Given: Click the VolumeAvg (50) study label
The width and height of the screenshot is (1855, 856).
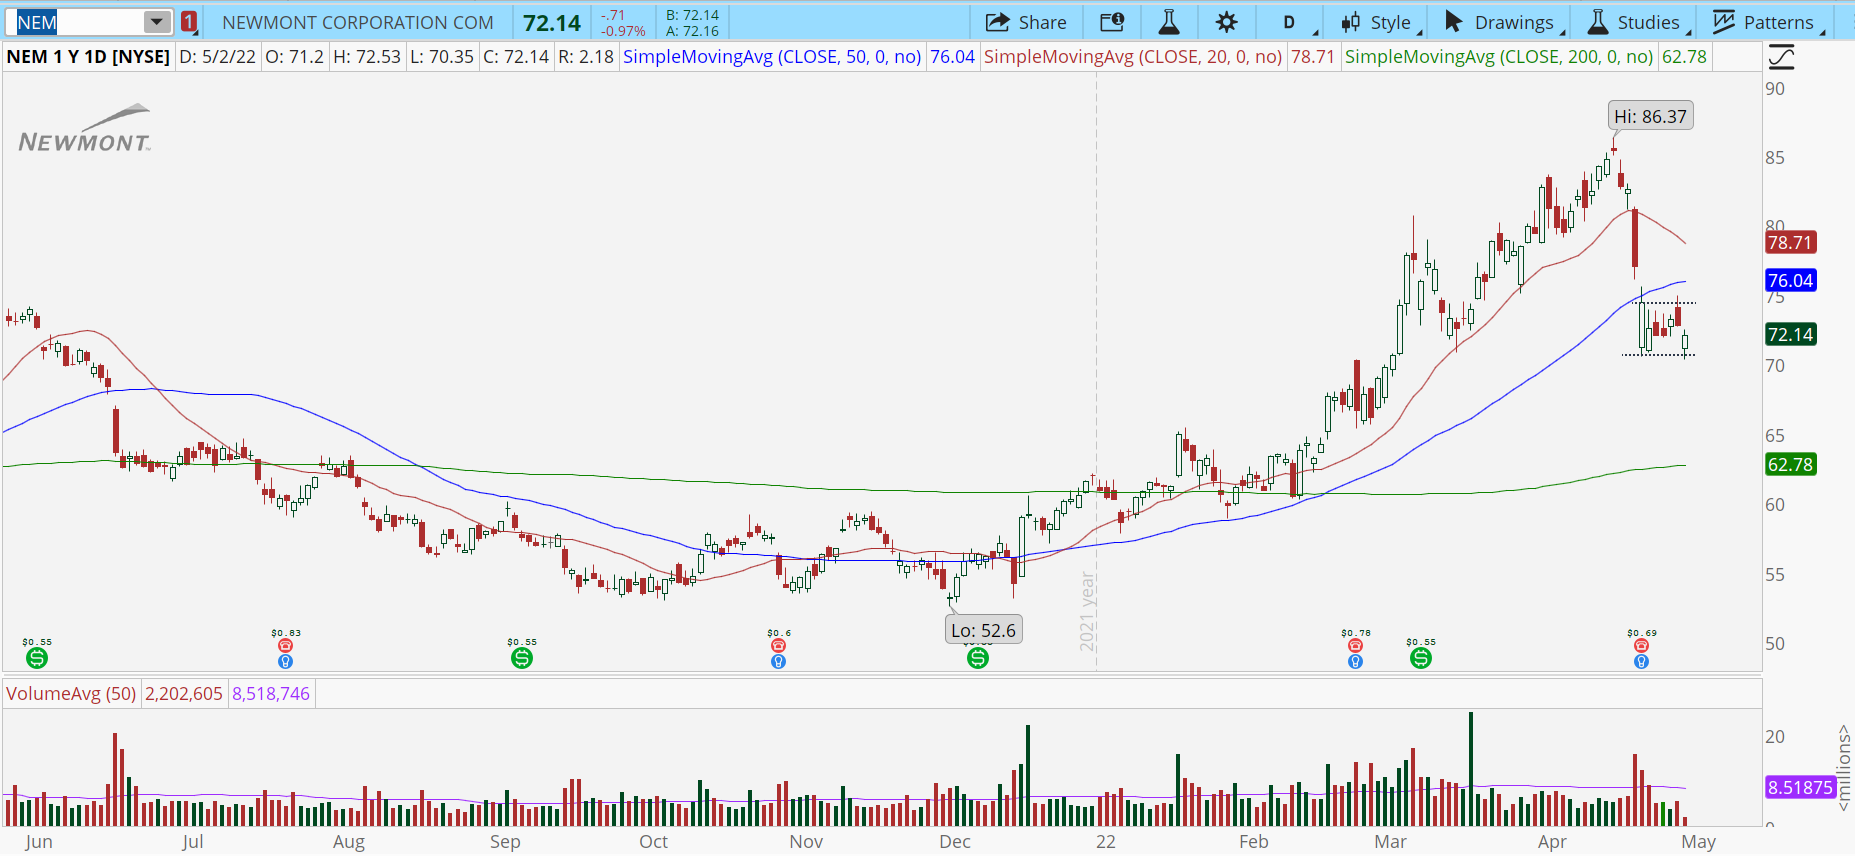Looking at the screenshot, I should (x=71, y=693).
